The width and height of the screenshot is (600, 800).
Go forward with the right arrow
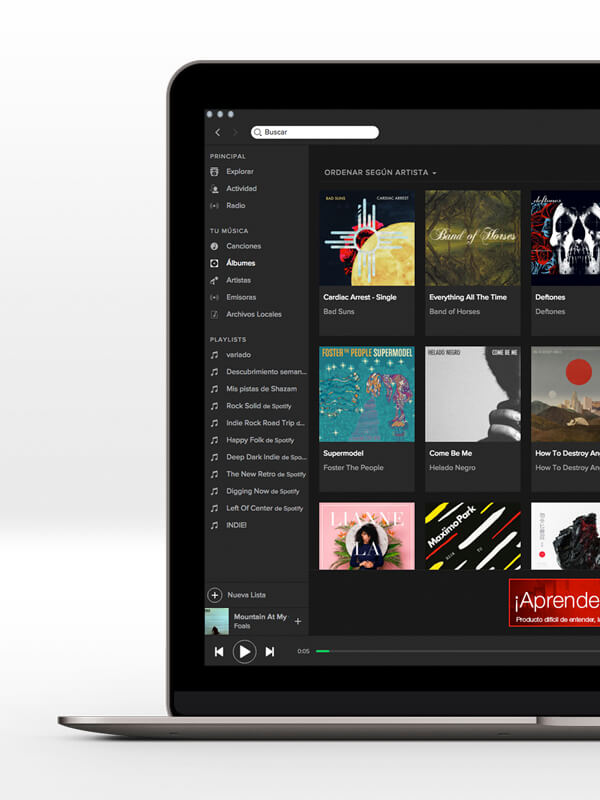(x=235, y=132)
